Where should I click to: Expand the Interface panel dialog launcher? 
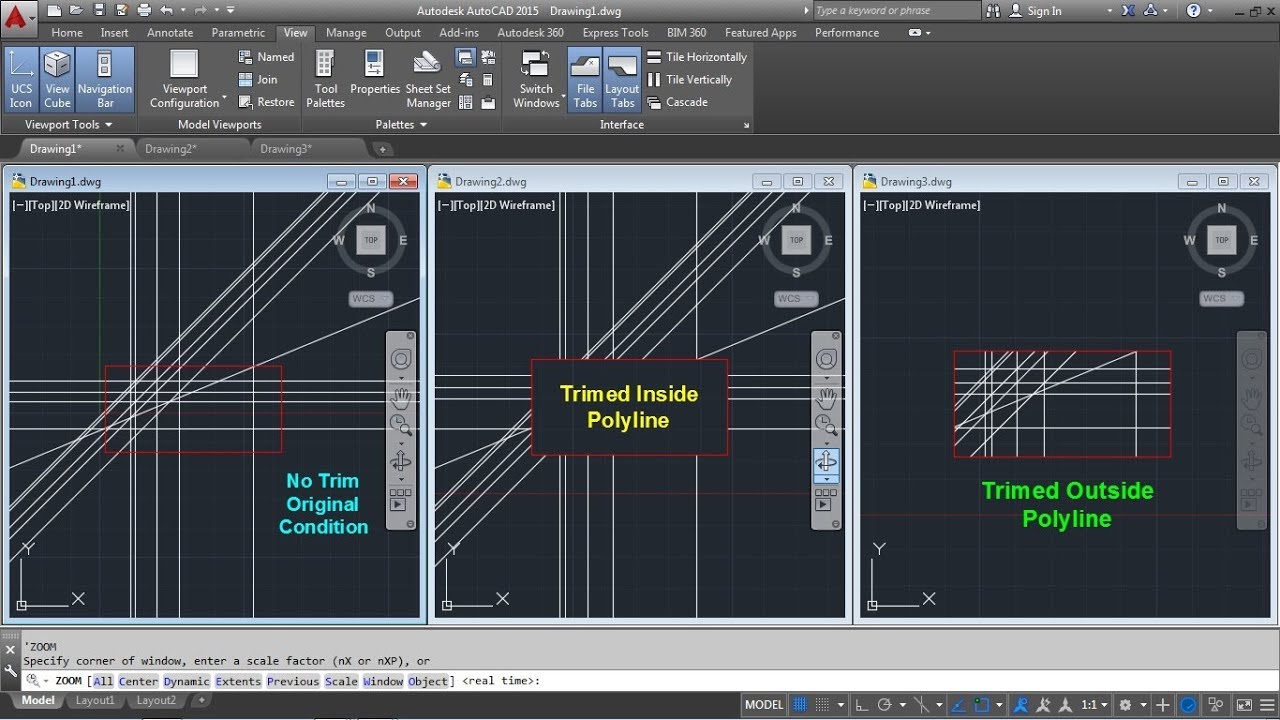pos(746,126)
